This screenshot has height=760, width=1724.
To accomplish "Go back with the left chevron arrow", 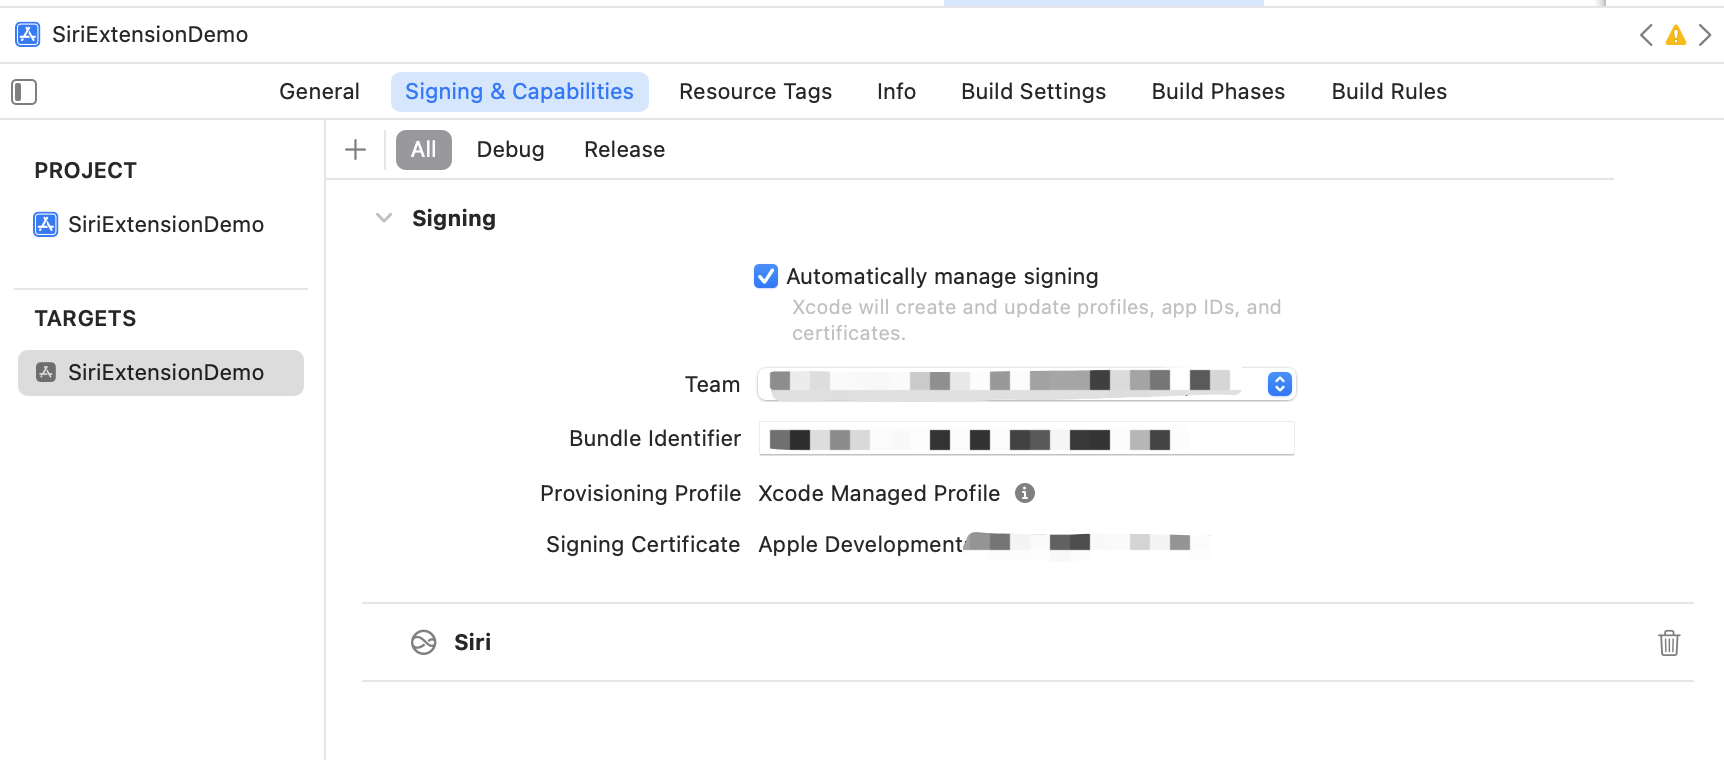I will (x=1646, y=35).
